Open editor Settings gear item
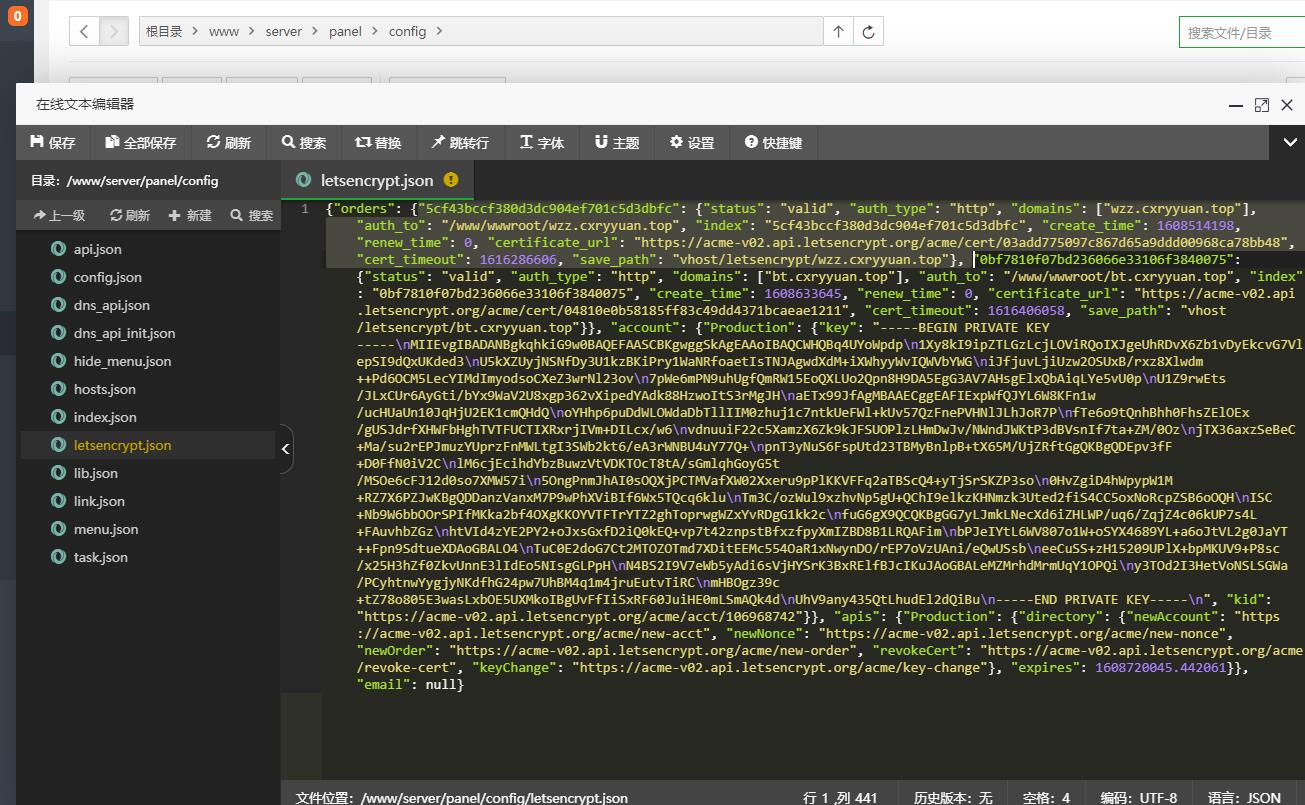Screen dimensions: 1305x805 [692, 143]
